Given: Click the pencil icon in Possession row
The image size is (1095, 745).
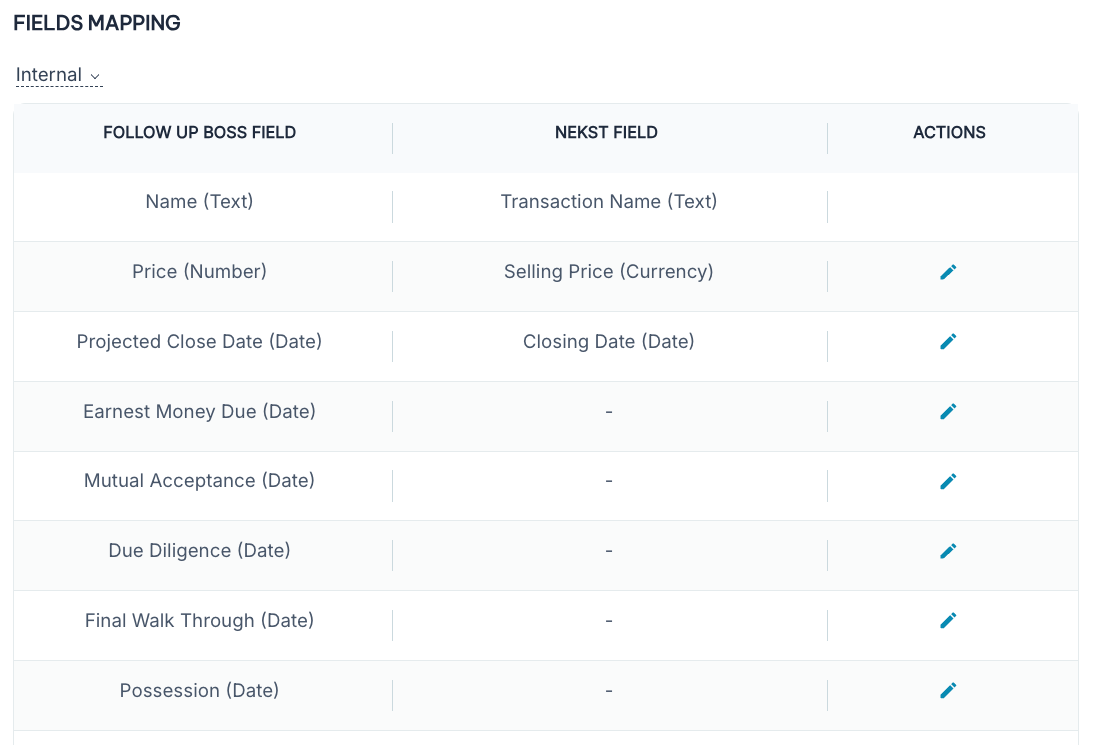Looking at the screenshot, I should 948,690.
